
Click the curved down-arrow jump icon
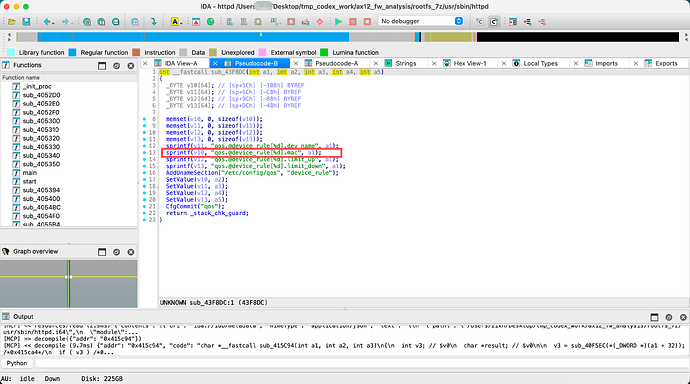tap(154, 22)
